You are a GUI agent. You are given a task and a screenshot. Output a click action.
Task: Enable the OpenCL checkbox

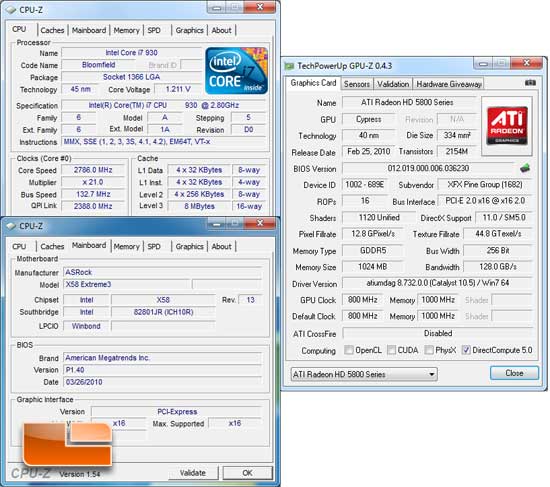pos(349,350)
